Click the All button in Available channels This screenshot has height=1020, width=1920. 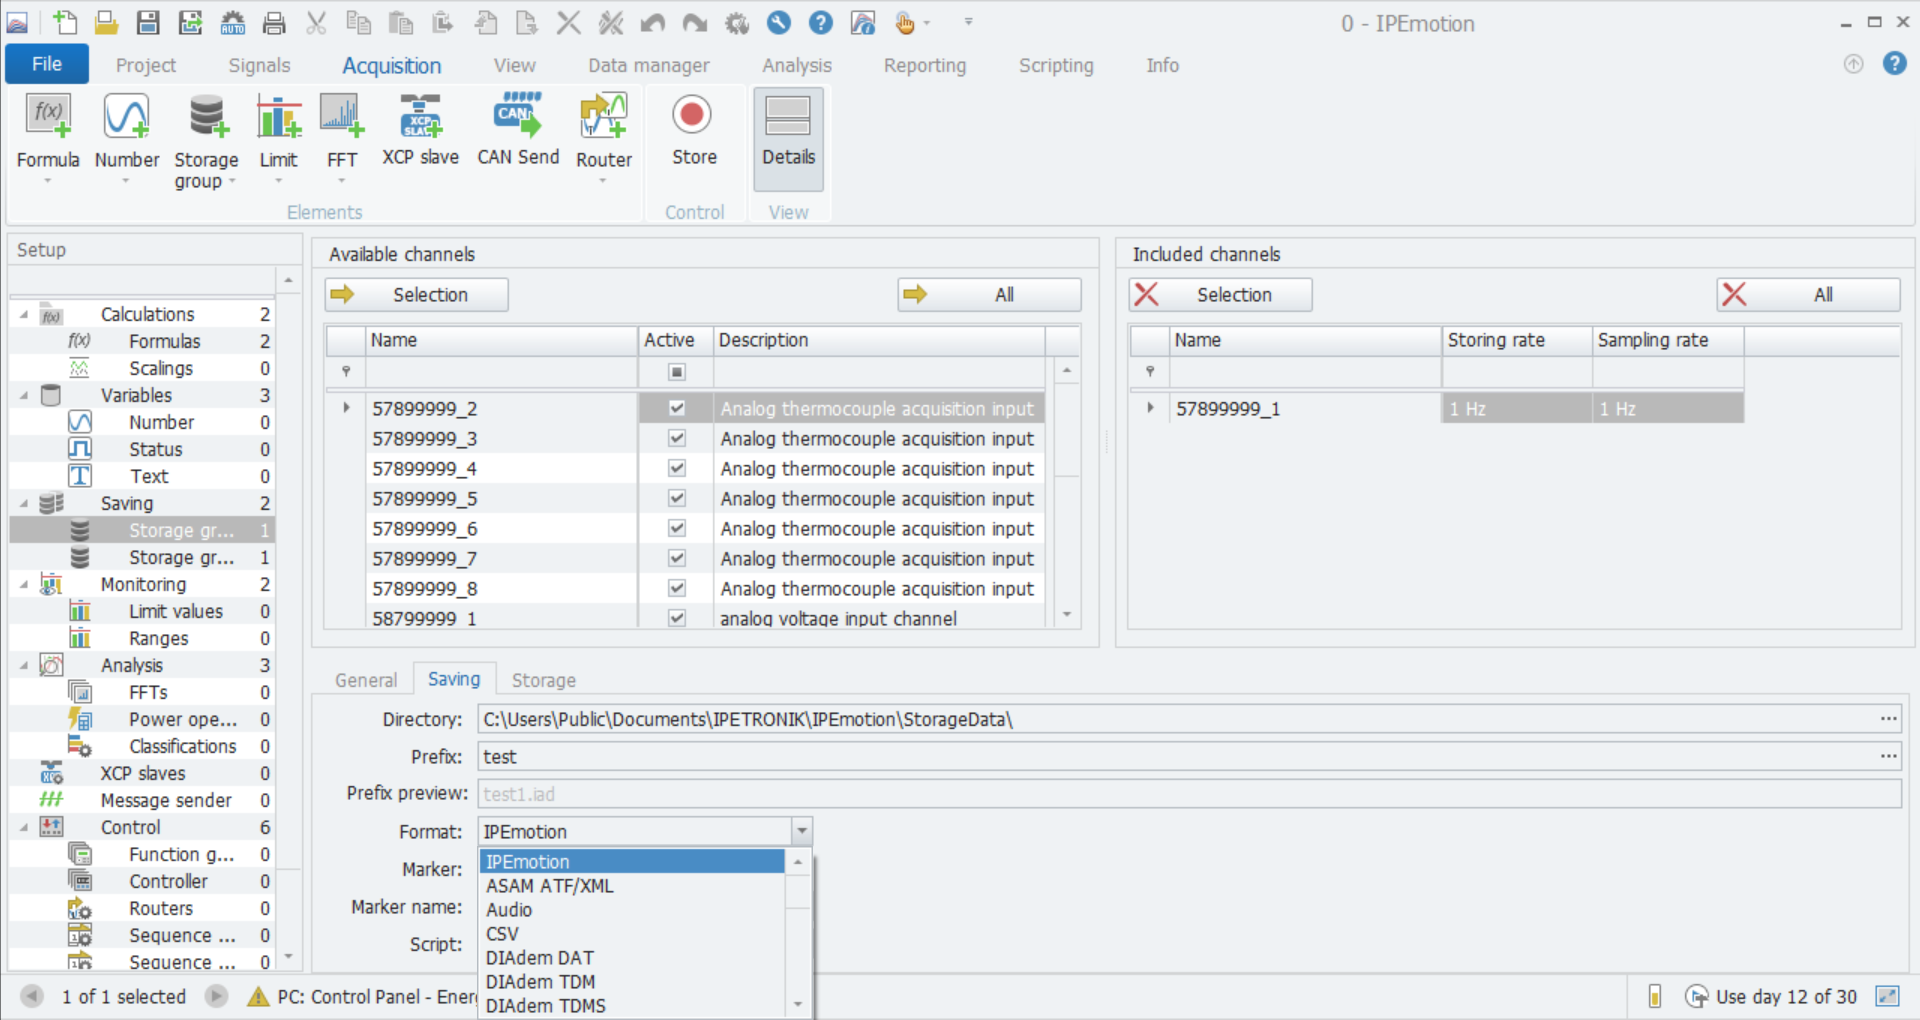988,295
